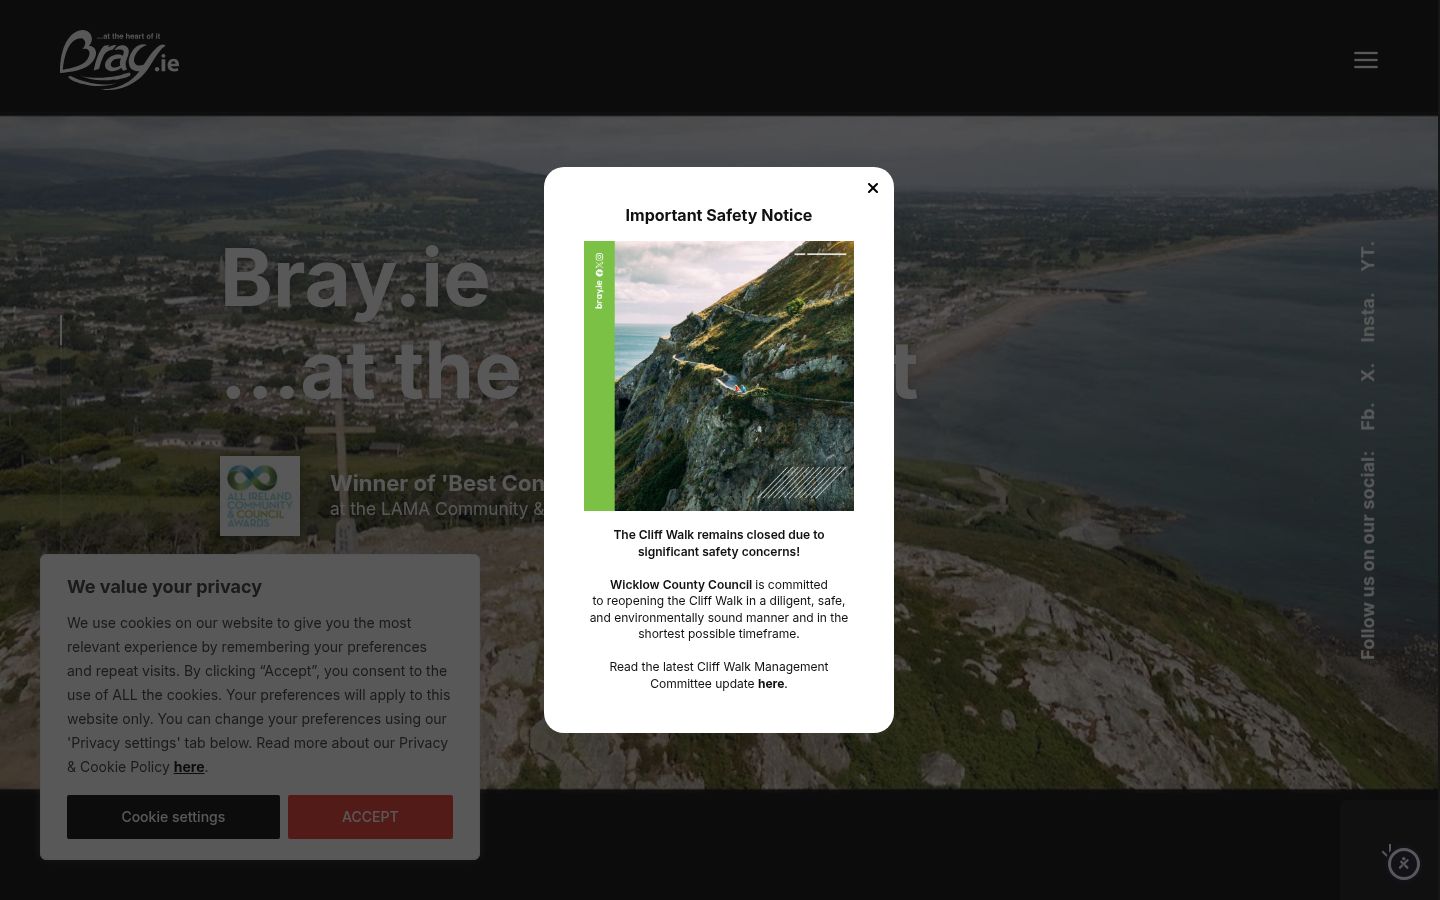Viewport: 1440px width, 900px height.
Task: Visit the Insta. social link
Action: point(1367,317)
